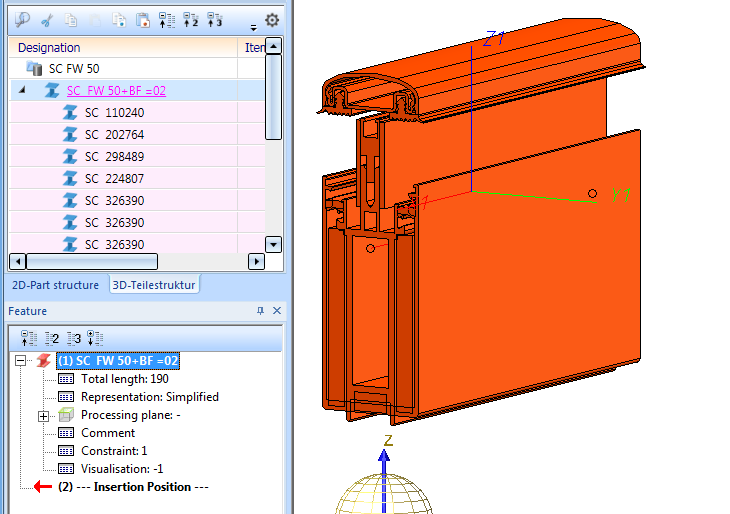Viewport: 730px width, 514px height.
Task: Pin the Feature panel
Action: point(261,311)
